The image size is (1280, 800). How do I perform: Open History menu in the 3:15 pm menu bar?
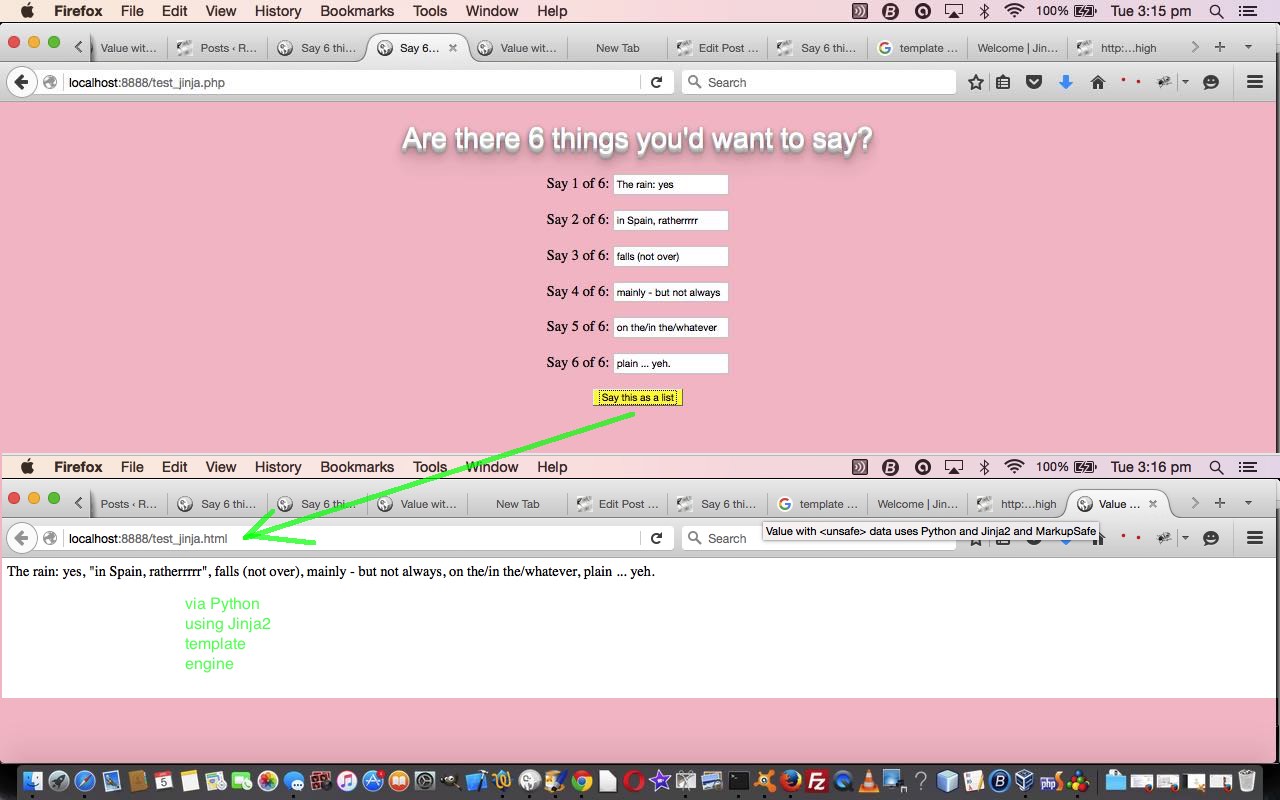(x=278, y=11)
